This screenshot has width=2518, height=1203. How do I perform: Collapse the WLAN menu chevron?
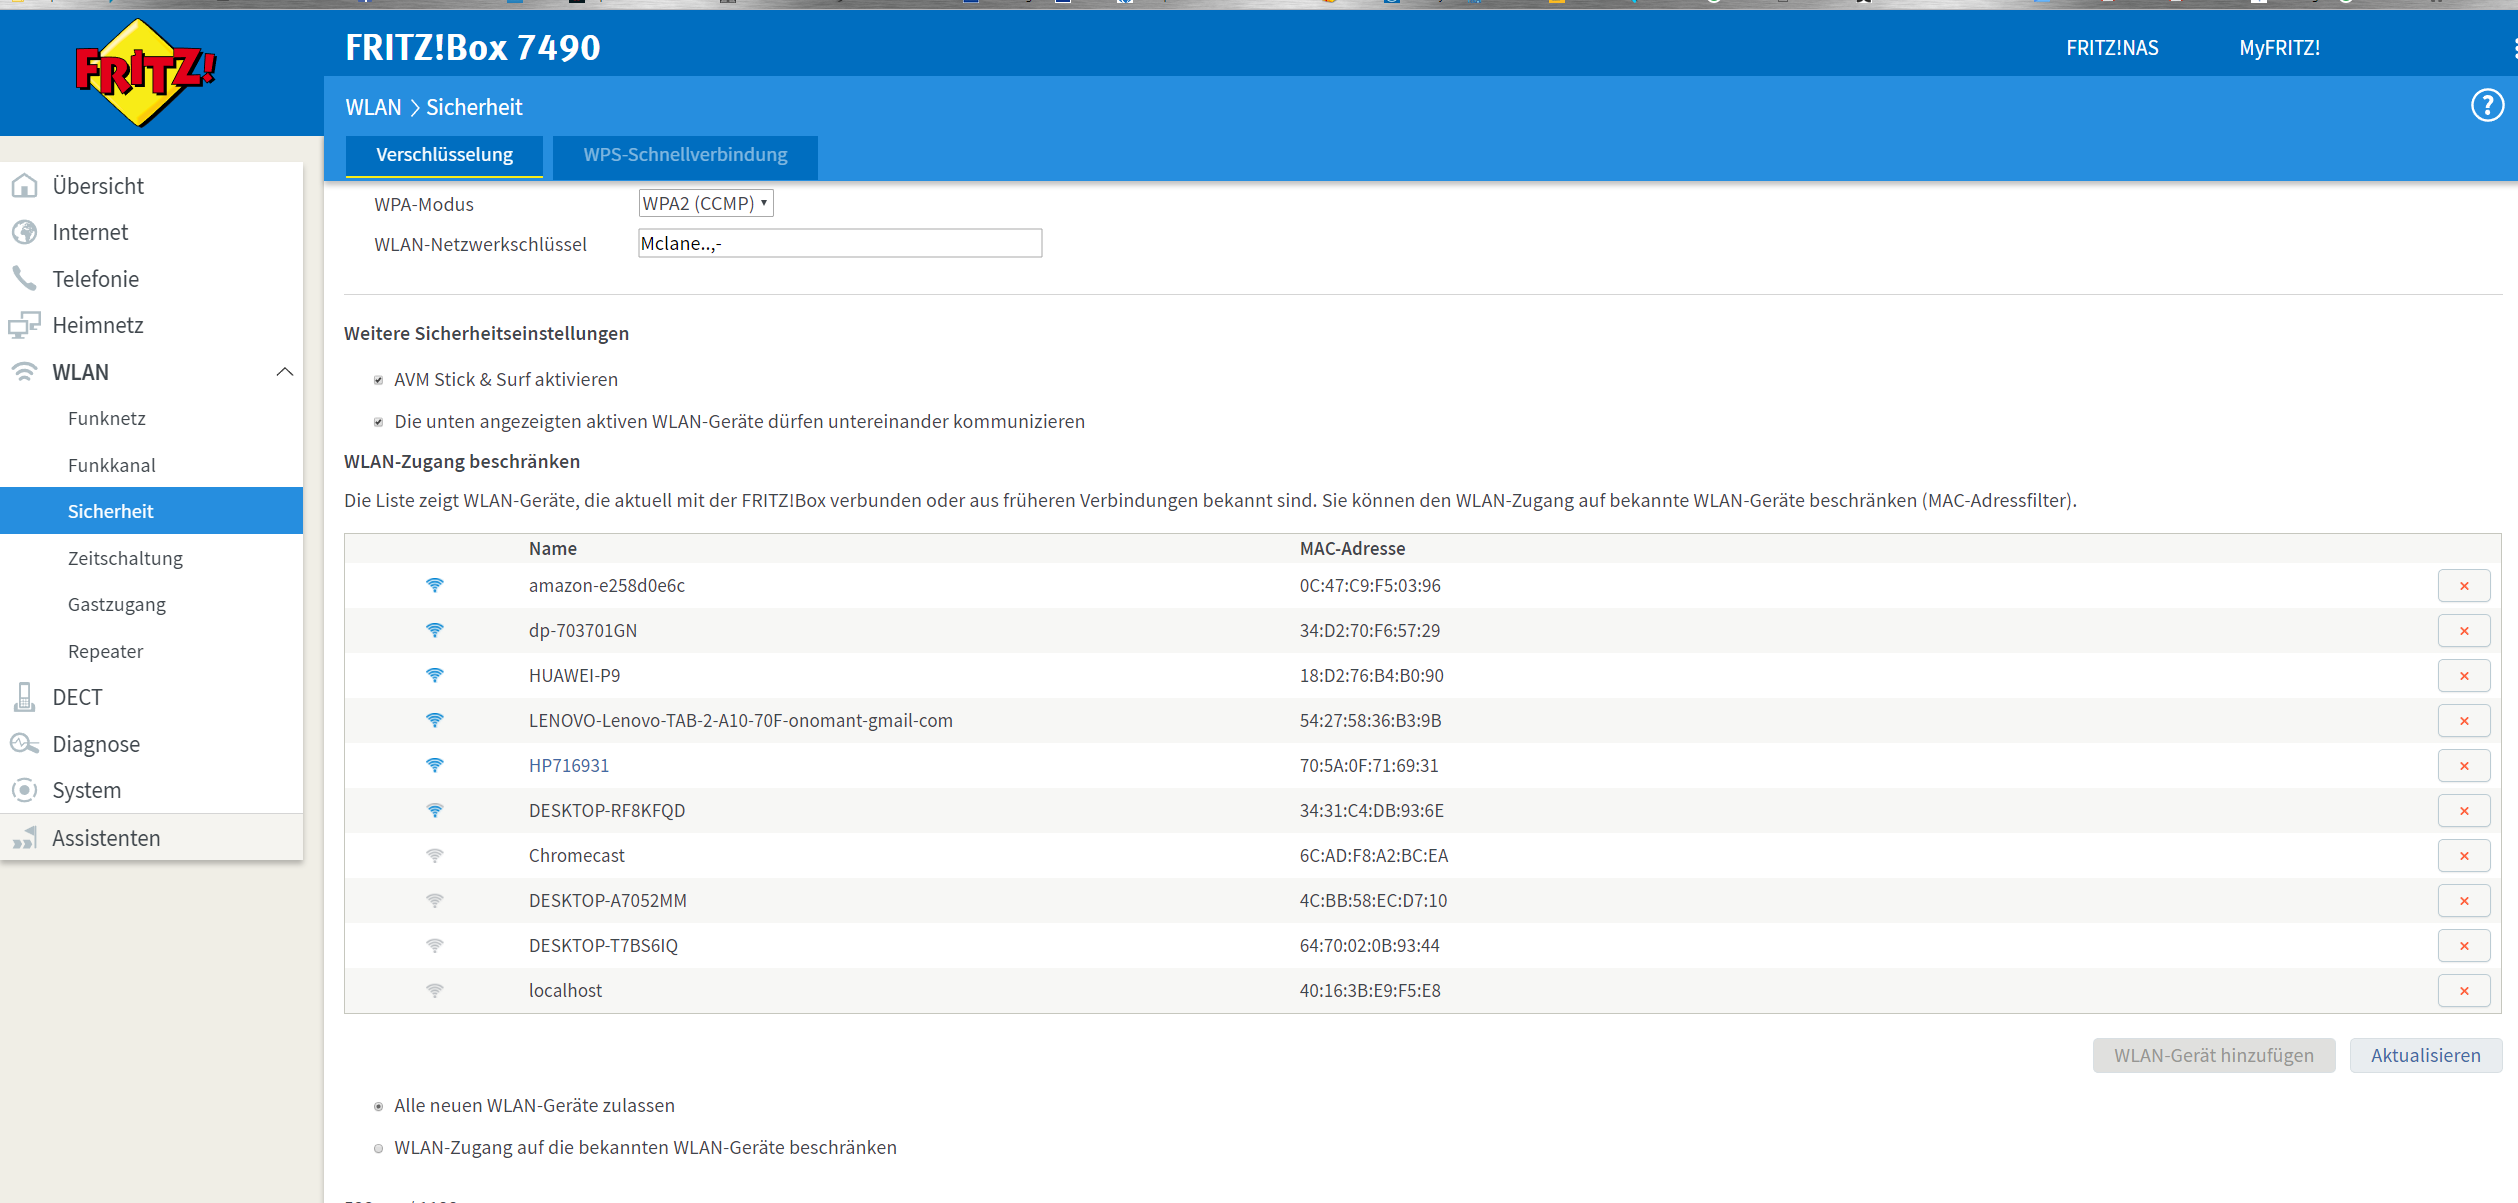tap(285, 372)
